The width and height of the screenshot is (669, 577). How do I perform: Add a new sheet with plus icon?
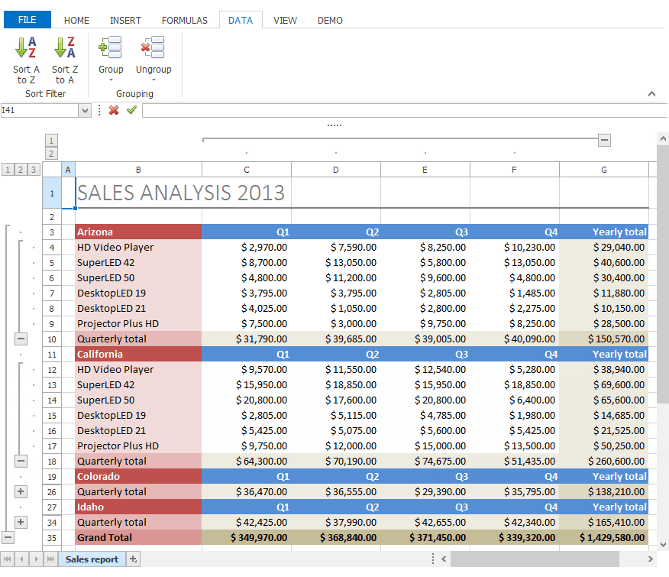(x=134, y=559)
